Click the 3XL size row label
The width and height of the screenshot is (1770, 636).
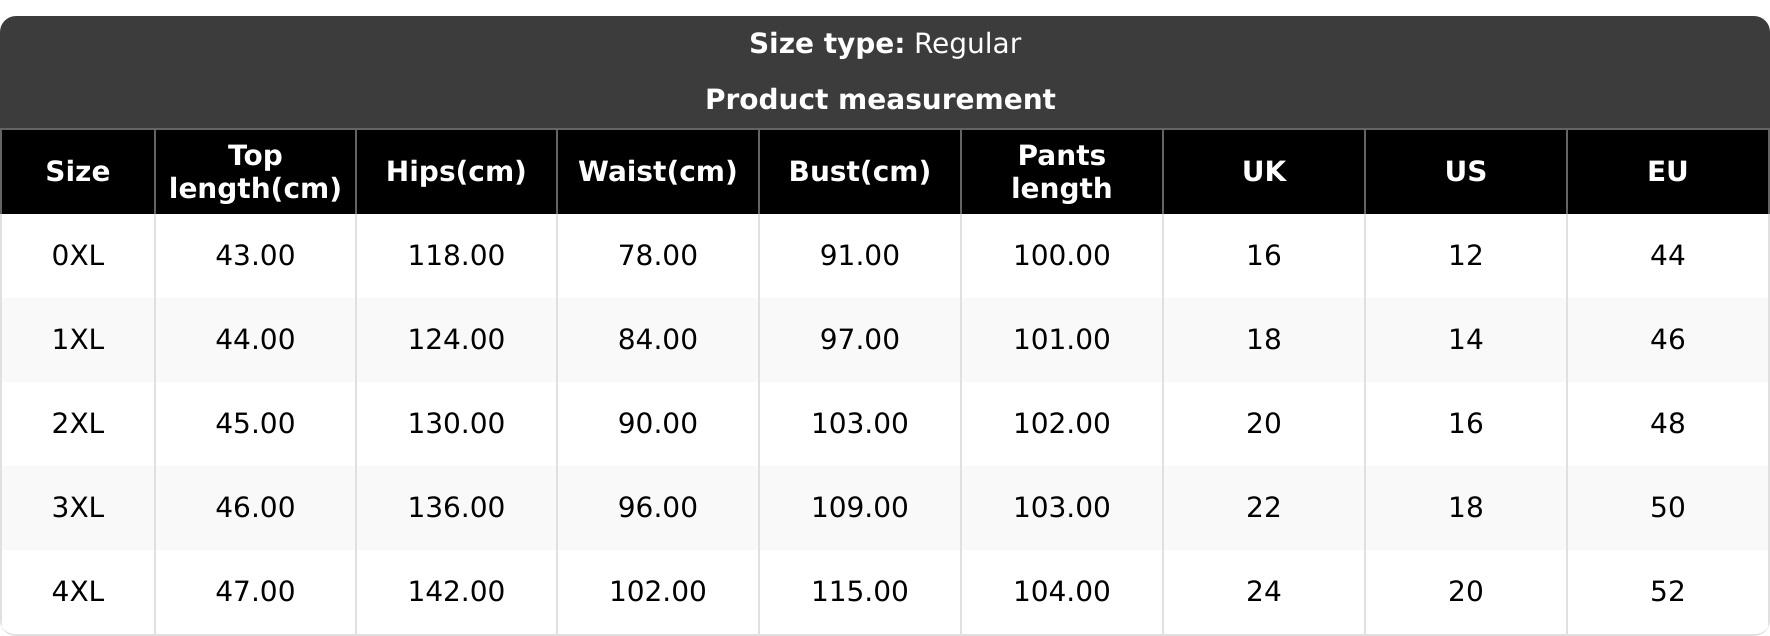click(x=78, y=508)
